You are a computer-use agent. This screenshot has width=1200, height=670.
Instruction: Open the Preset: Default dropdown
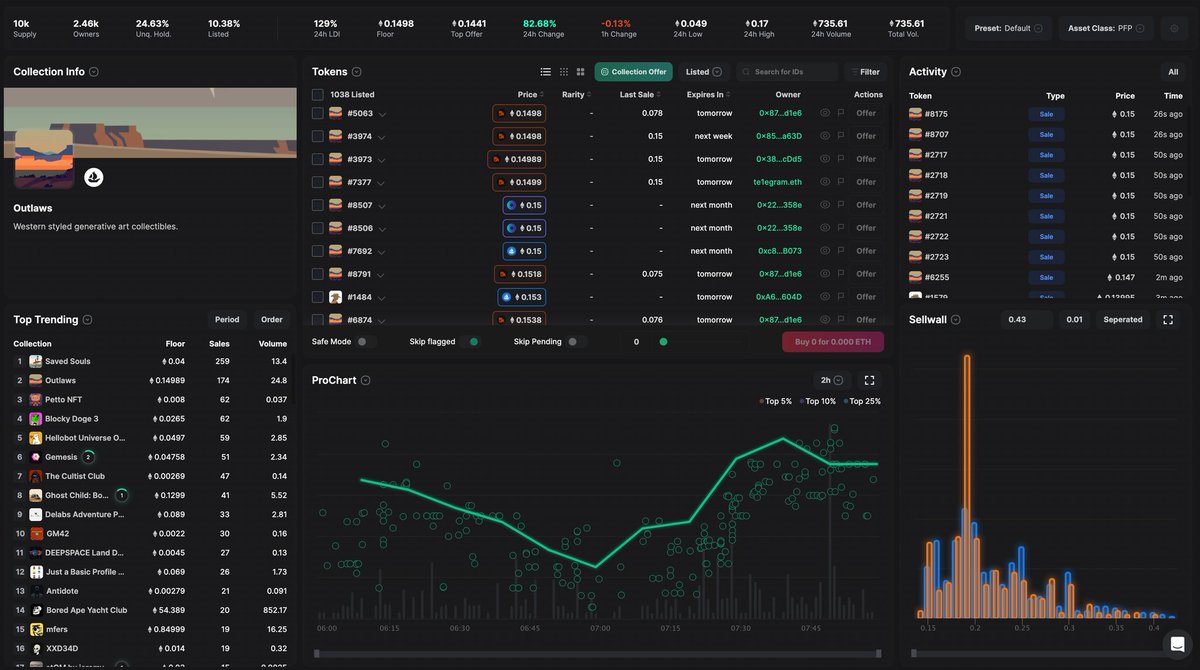click(1009, 28)
